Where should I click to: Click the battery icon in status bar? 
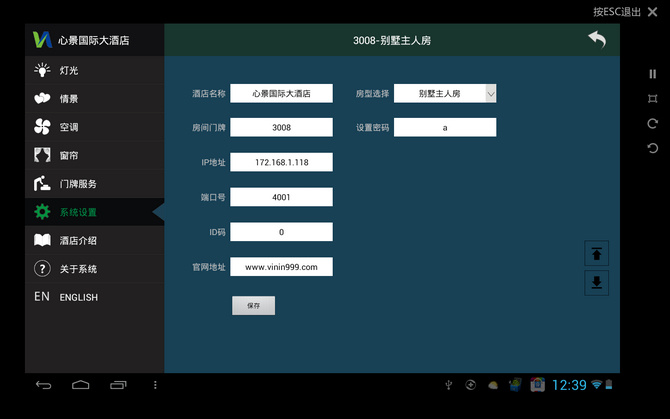(x=609, y=385)
